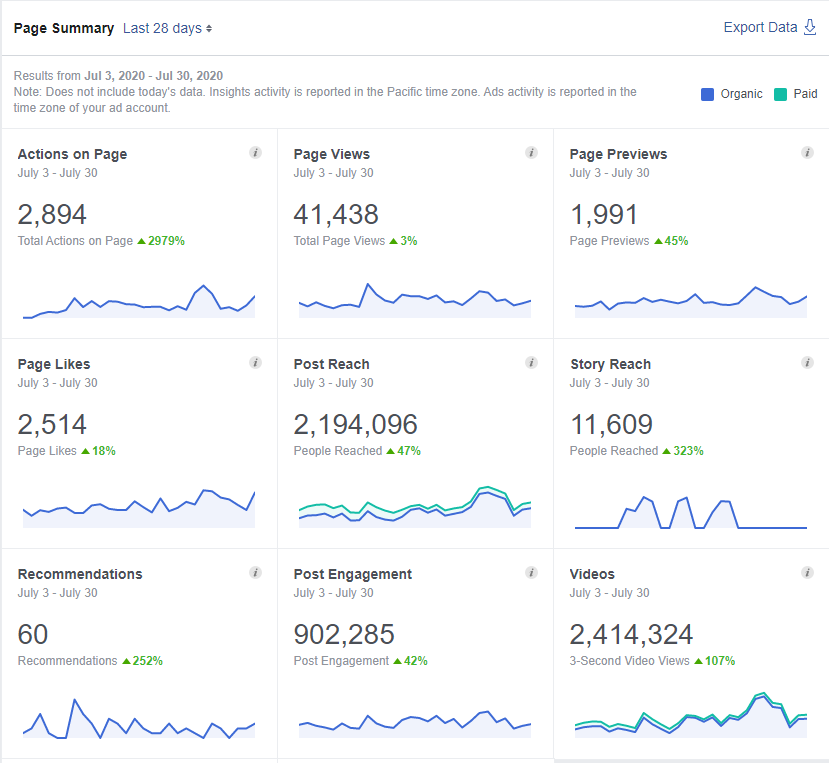
Task: Click the green Paid legend swatch
Action: [x=780, y=94]
